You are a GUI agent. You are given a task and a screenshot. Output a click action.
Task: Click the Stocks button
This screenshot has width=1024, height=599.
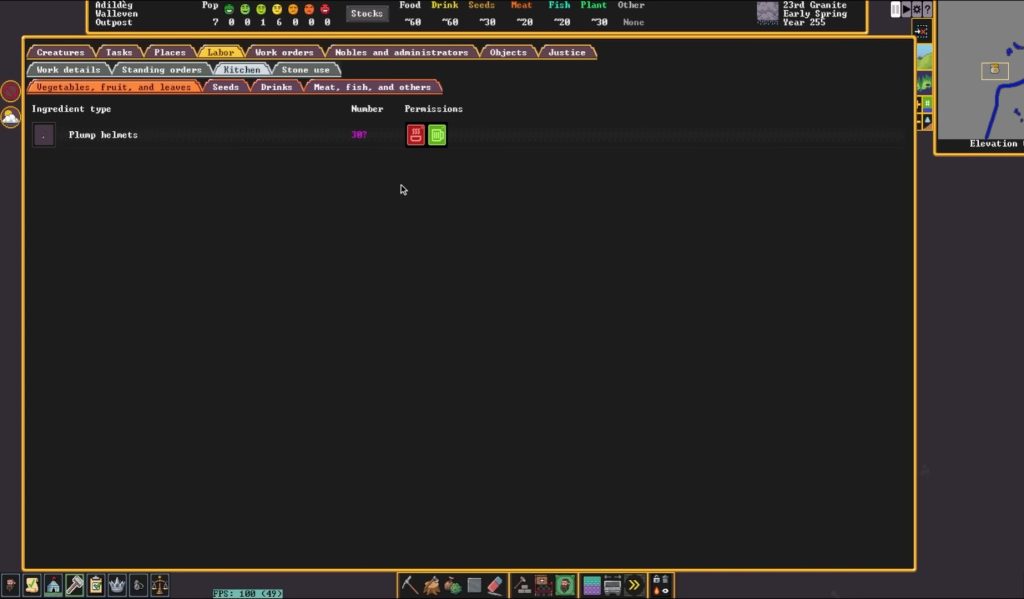[366, 14]
